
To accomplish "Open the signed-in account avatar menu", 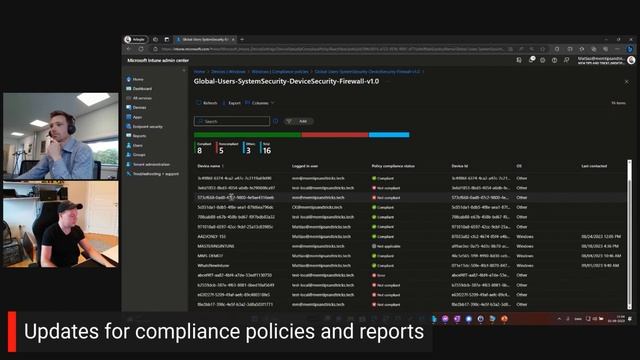I will click(631, 60).
